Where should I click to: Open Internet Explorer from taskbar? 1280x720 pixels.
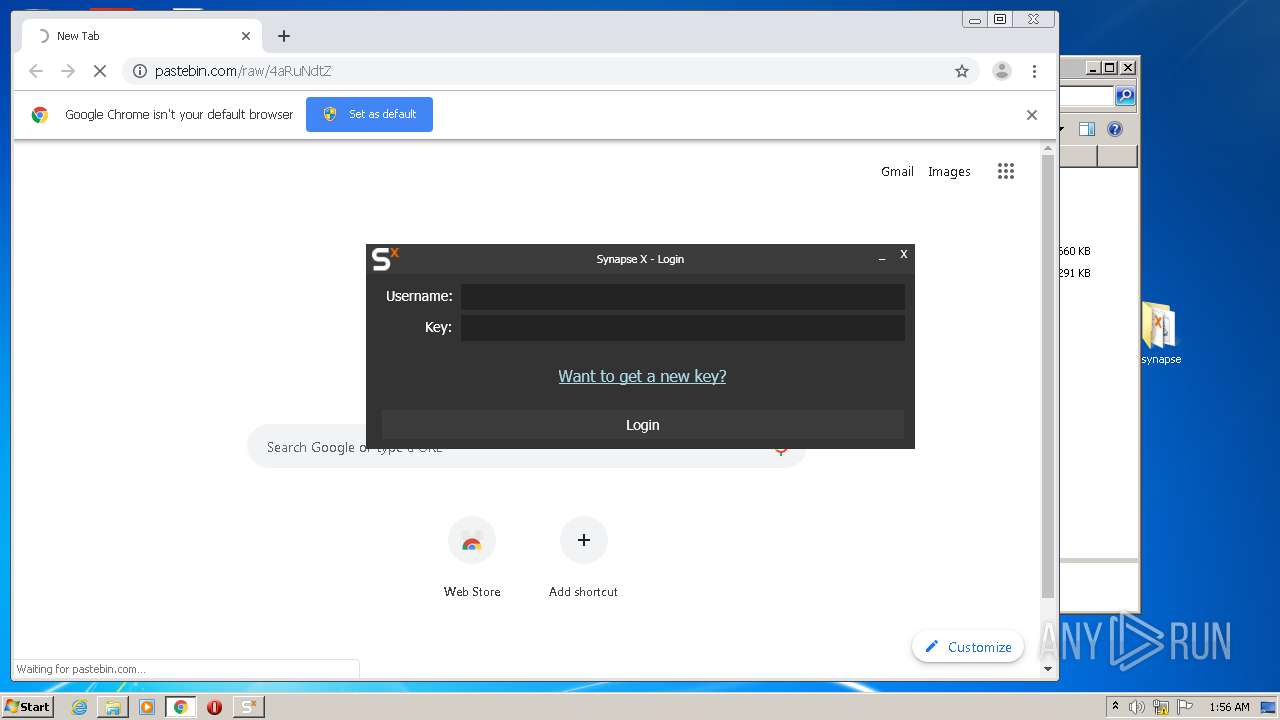point(79,707)
